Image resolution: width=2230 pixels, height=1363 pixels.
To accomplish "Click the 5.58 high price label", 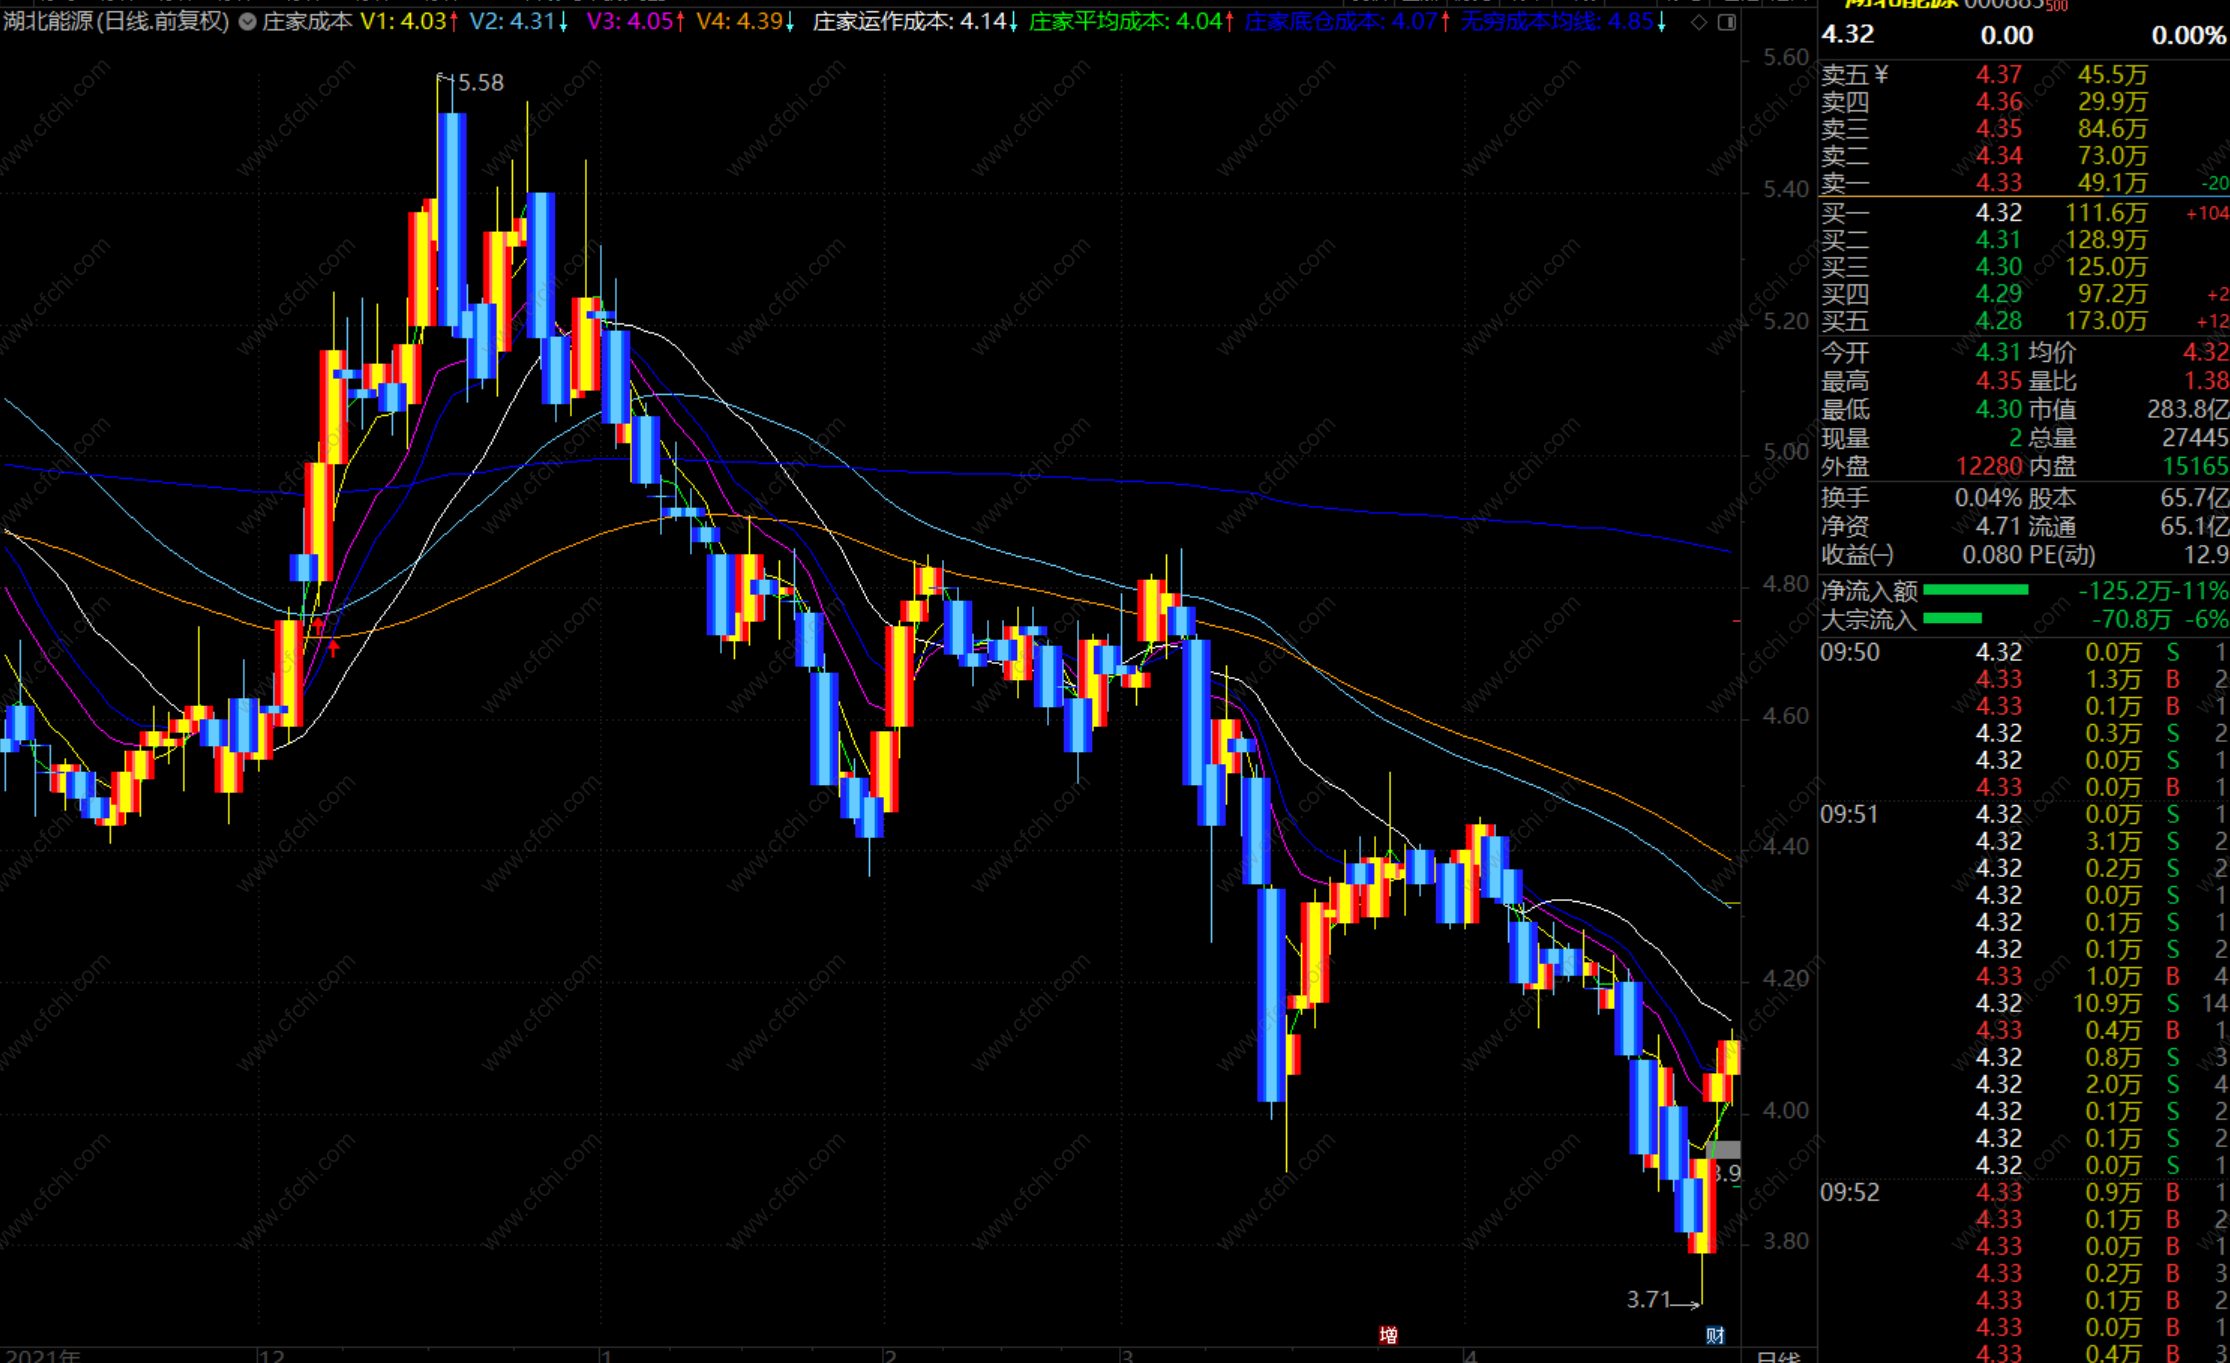I will click(480, 83).
